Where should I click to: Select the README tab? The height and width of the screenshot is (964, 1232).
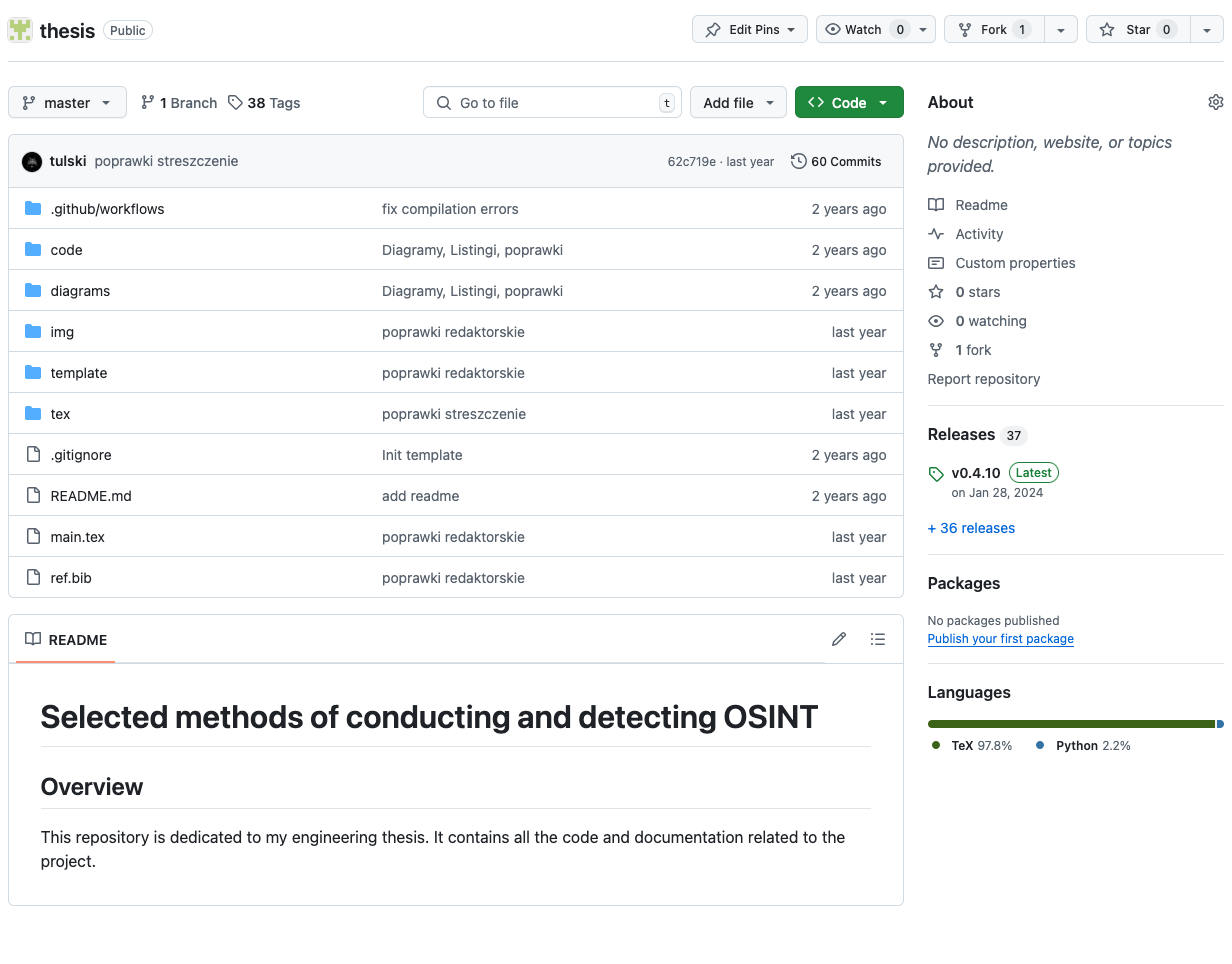[x=66, y=640]
